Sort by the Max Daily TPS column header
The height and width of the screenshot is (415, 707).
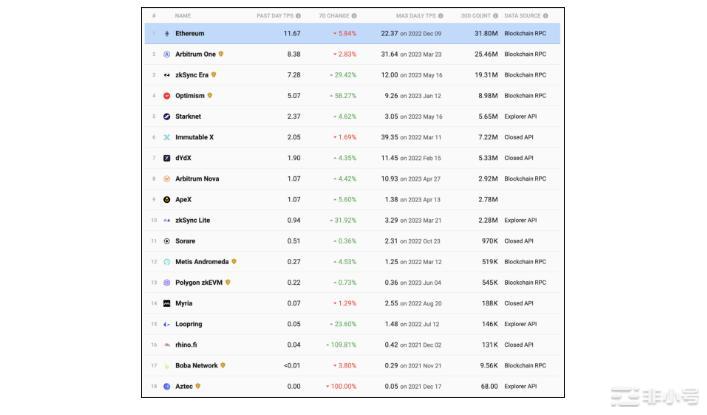pos(416,16)
